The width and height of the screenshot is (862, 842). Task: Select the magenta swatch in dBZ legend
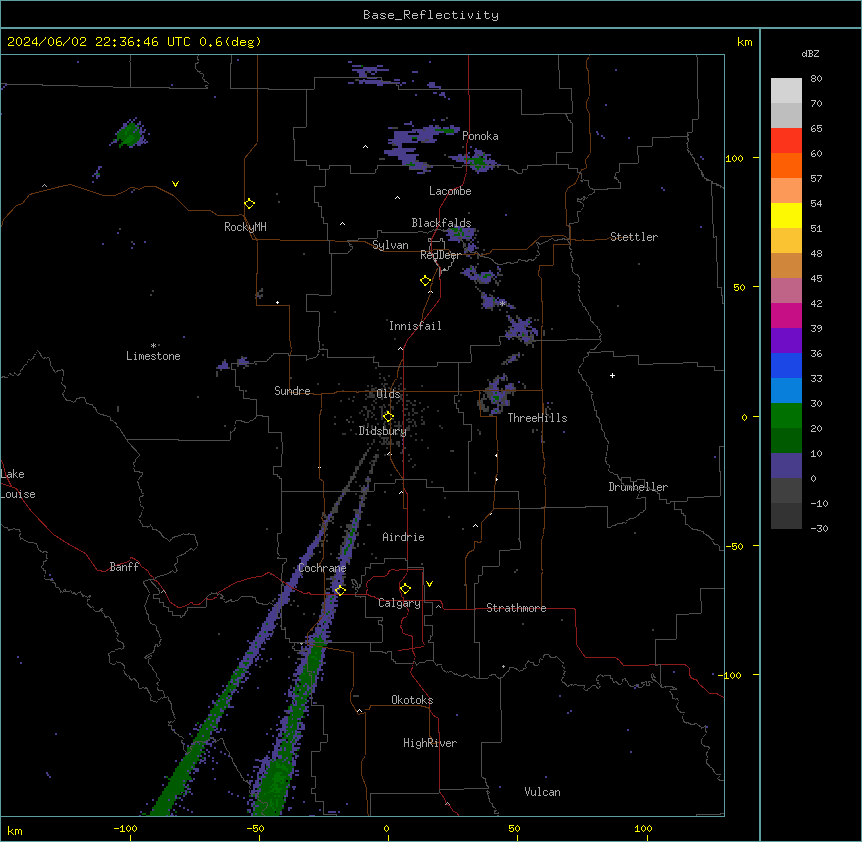click(786, 315)
